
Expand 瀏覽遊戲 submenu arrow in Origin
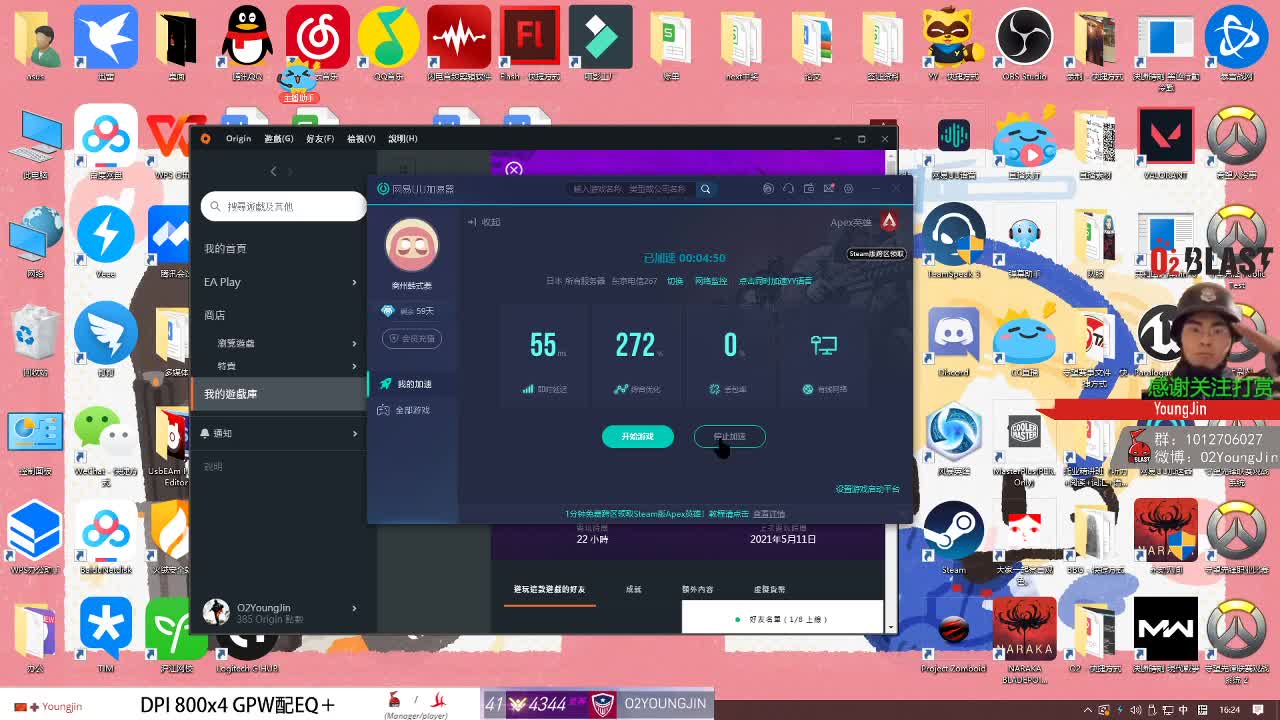(x=354, y=343)
